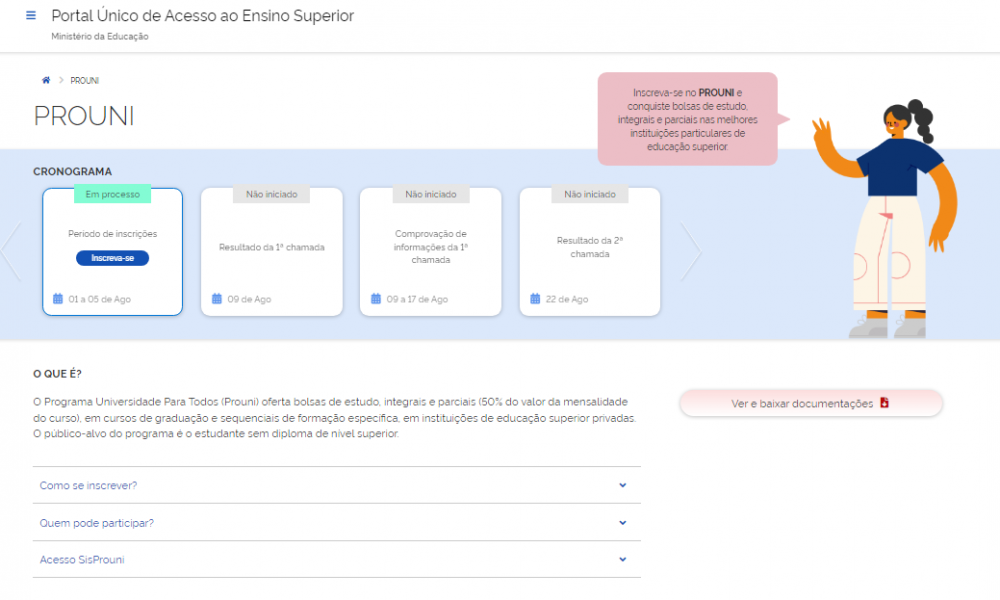Click the PDF icon in documentações button
Image resolution: width=1000 pixels, height=600 pixels.
(x=885, y=403)
